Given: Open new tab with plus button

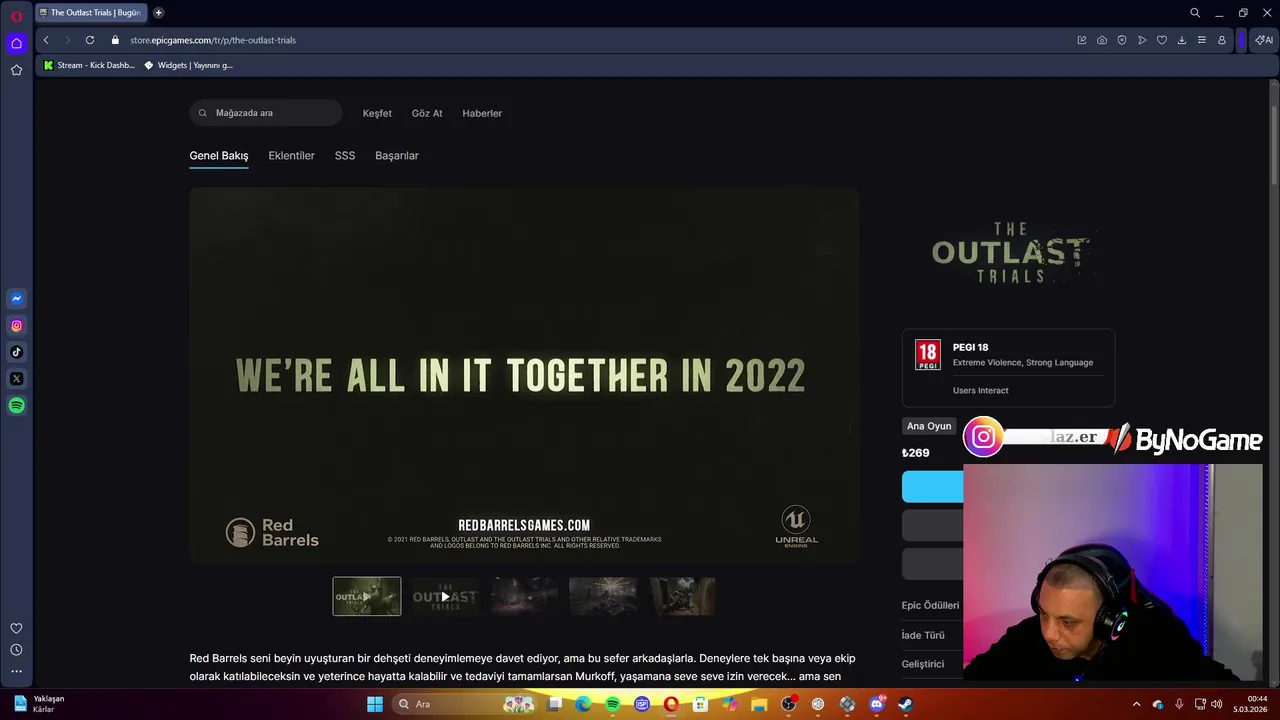Looking at the screenshot, I should click(x=158, y=13).
